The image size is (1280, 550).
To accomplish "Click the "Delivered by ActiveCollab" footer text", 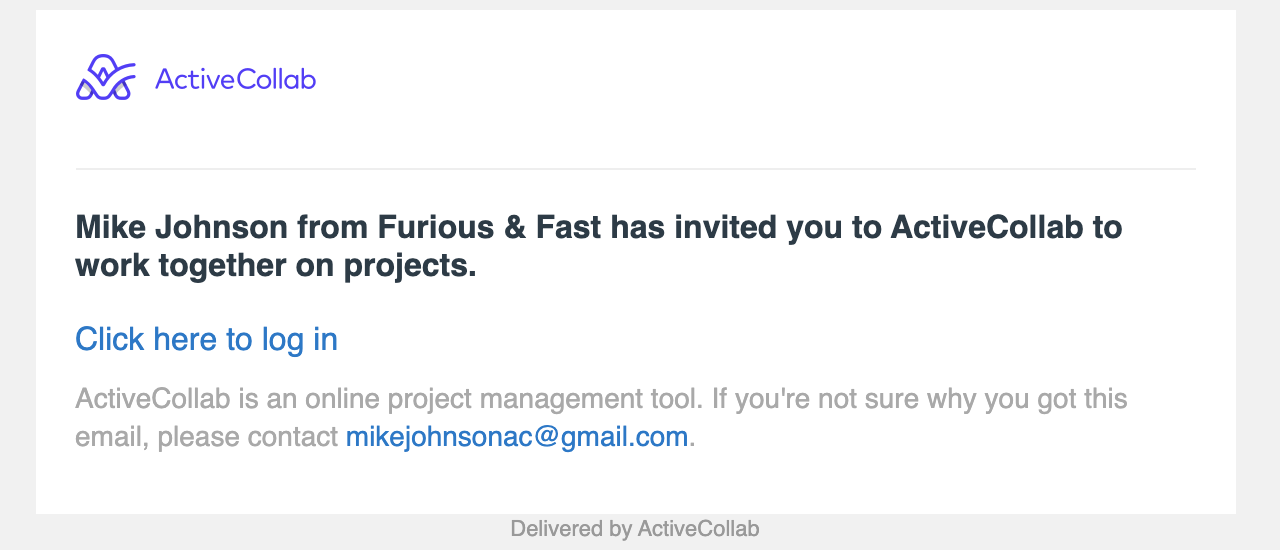I will (x=635, y=529).
